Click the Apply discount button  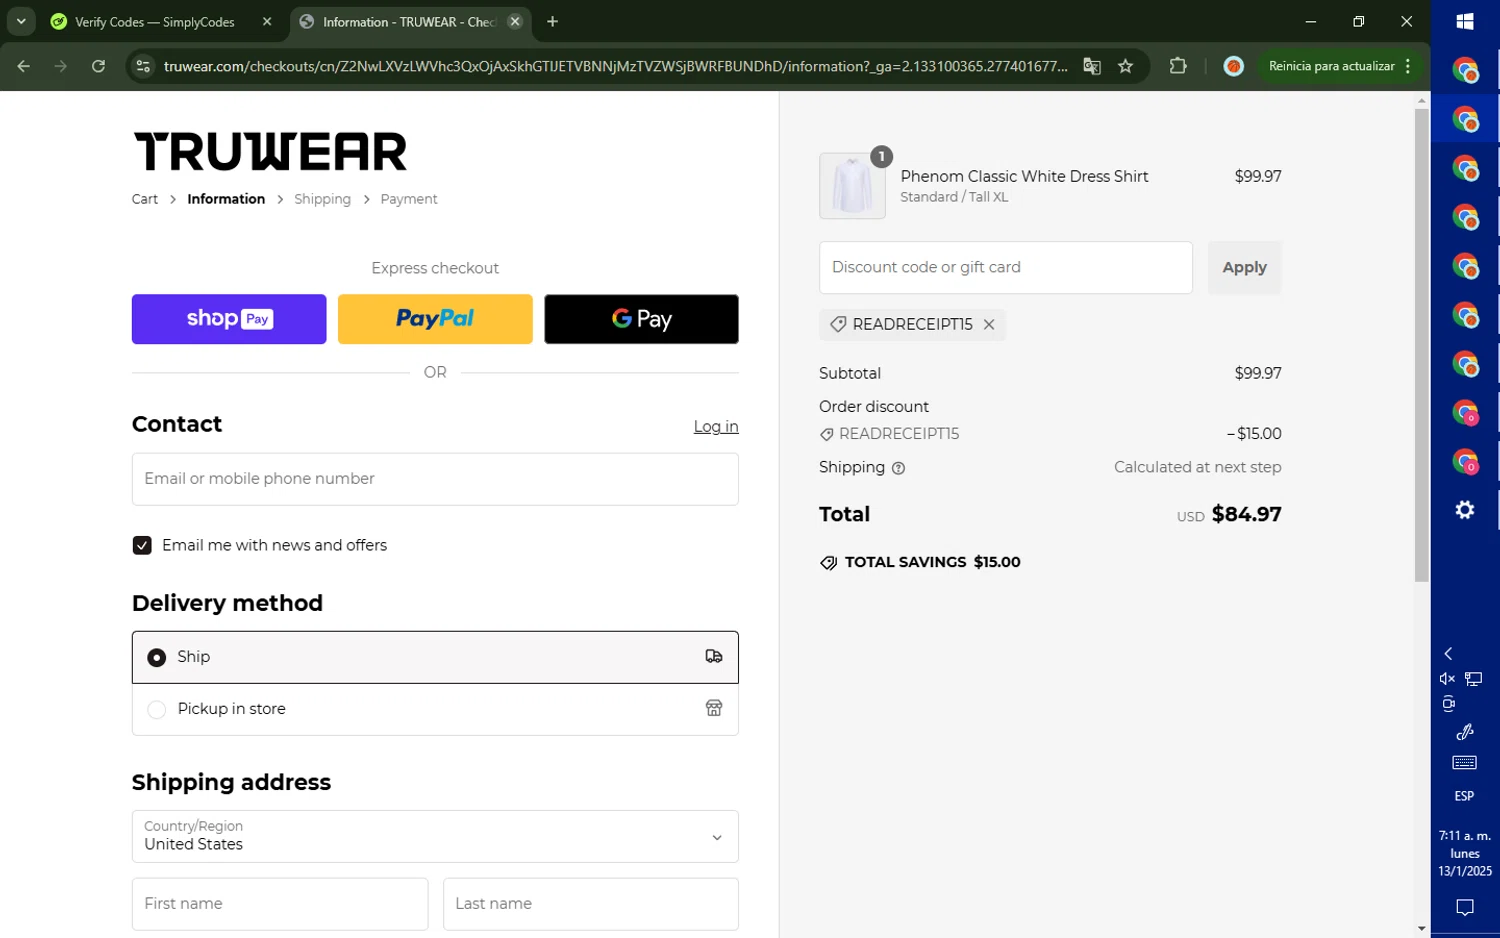coord(1244,267)
